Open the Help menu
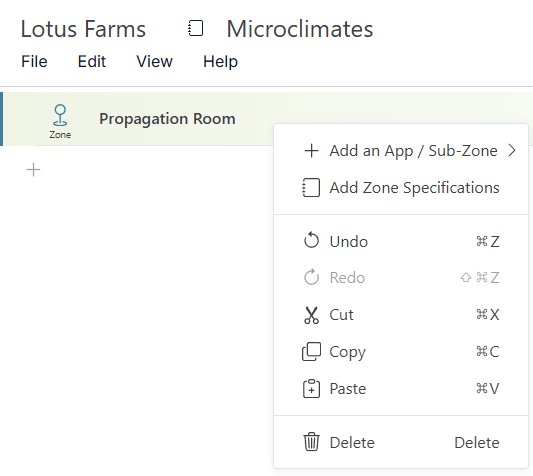Image resolution: width=533 pixels, height=476 pixels. coord(220,62)
